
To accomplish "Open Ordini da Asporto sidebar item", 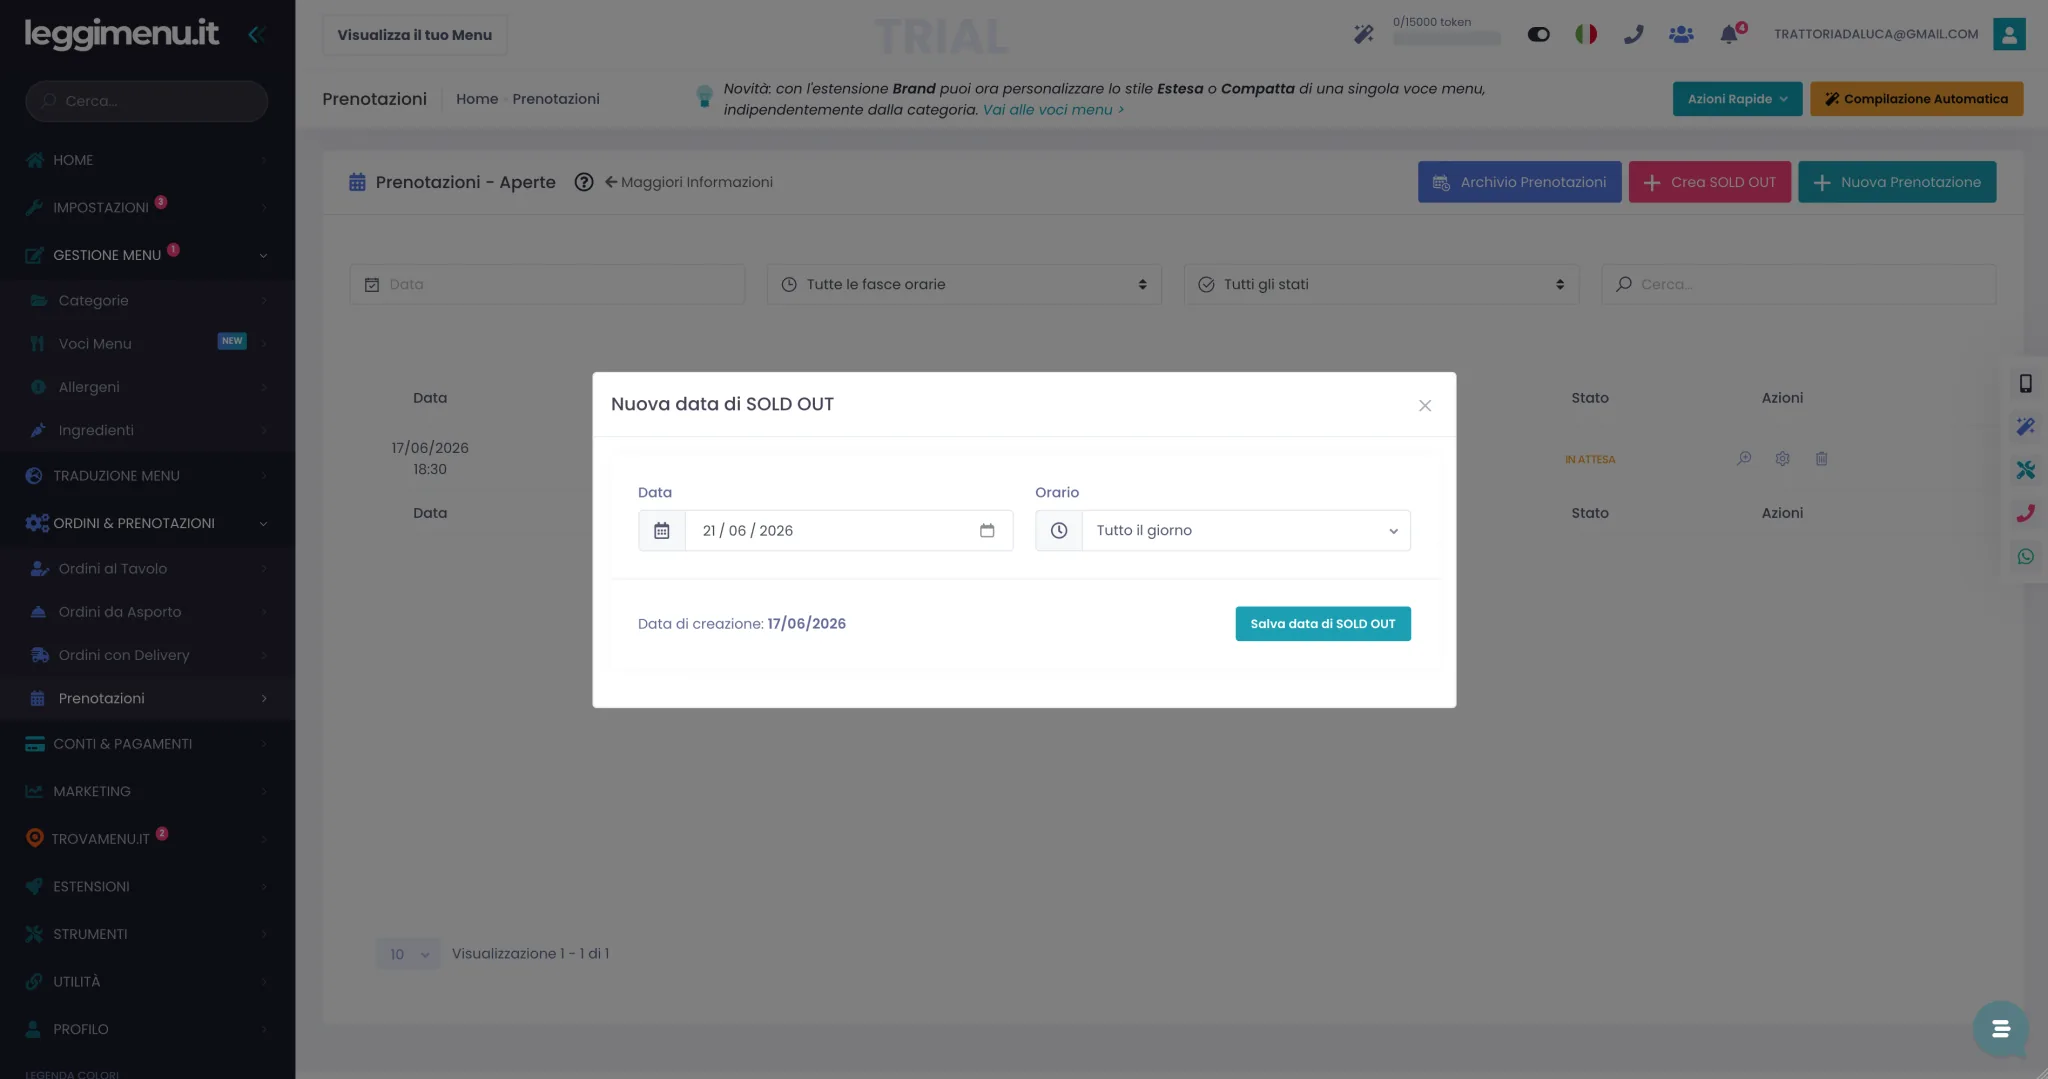I will click(x=147, y=612).
